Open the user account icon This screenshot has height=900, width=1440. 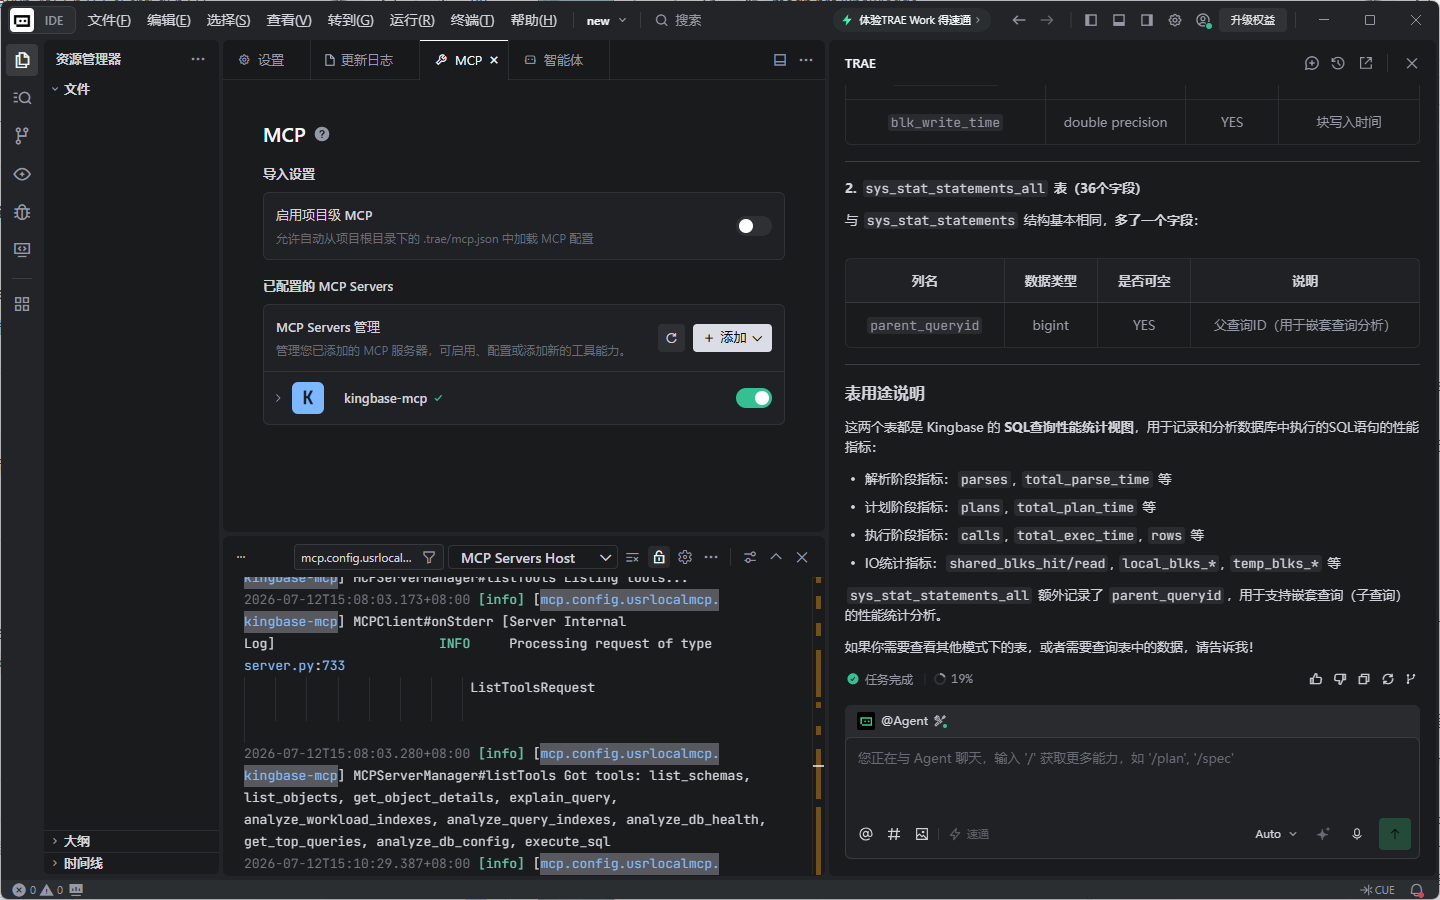1203,20
